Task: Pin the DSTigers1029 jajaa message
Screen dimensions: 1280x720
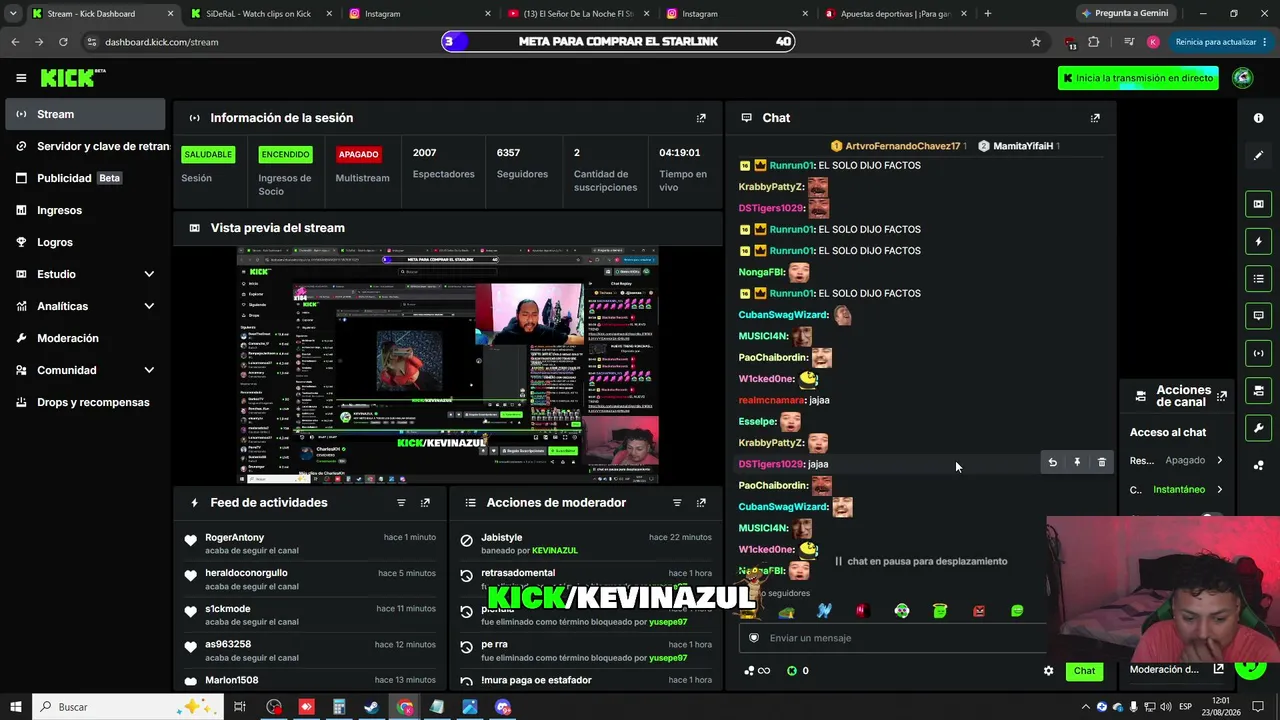Action: (1077, 463)
